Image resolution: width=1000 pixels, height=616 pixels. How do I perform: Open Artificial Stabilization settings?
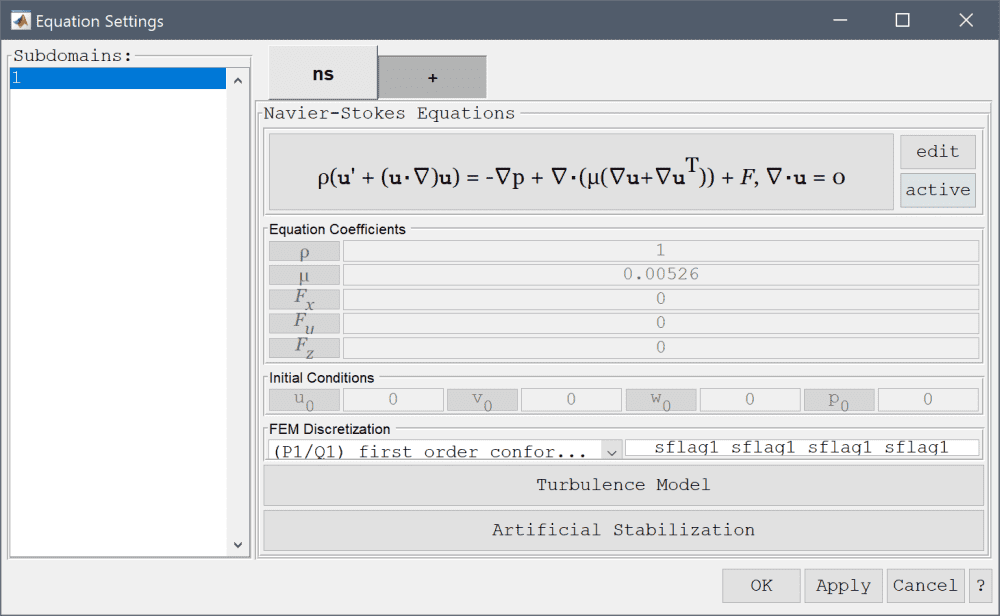[623, 530]
